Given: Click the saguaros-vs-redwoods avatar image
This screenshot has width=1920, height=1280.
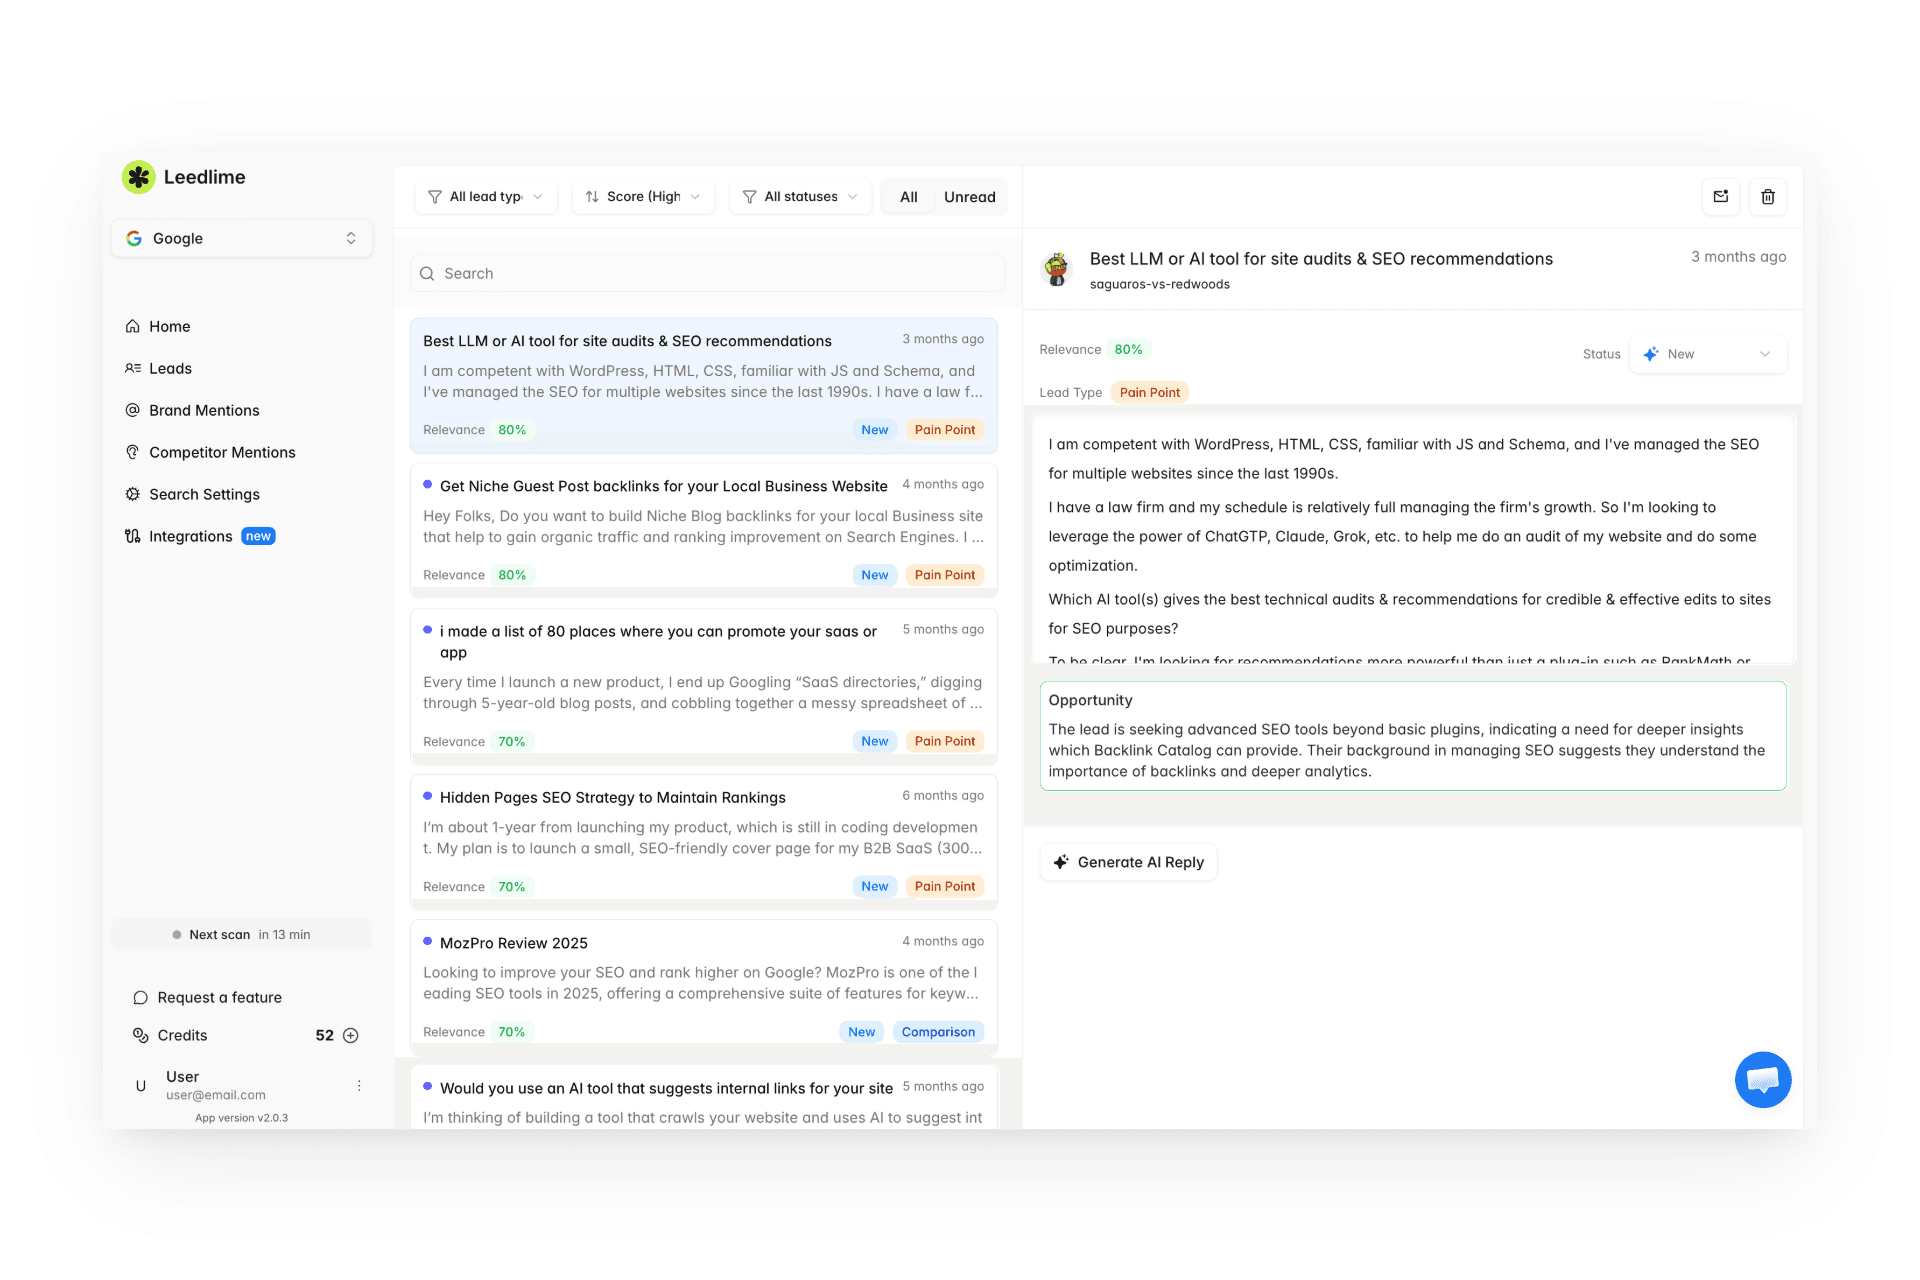Looking at the screenshot, I should [1057, 269].
